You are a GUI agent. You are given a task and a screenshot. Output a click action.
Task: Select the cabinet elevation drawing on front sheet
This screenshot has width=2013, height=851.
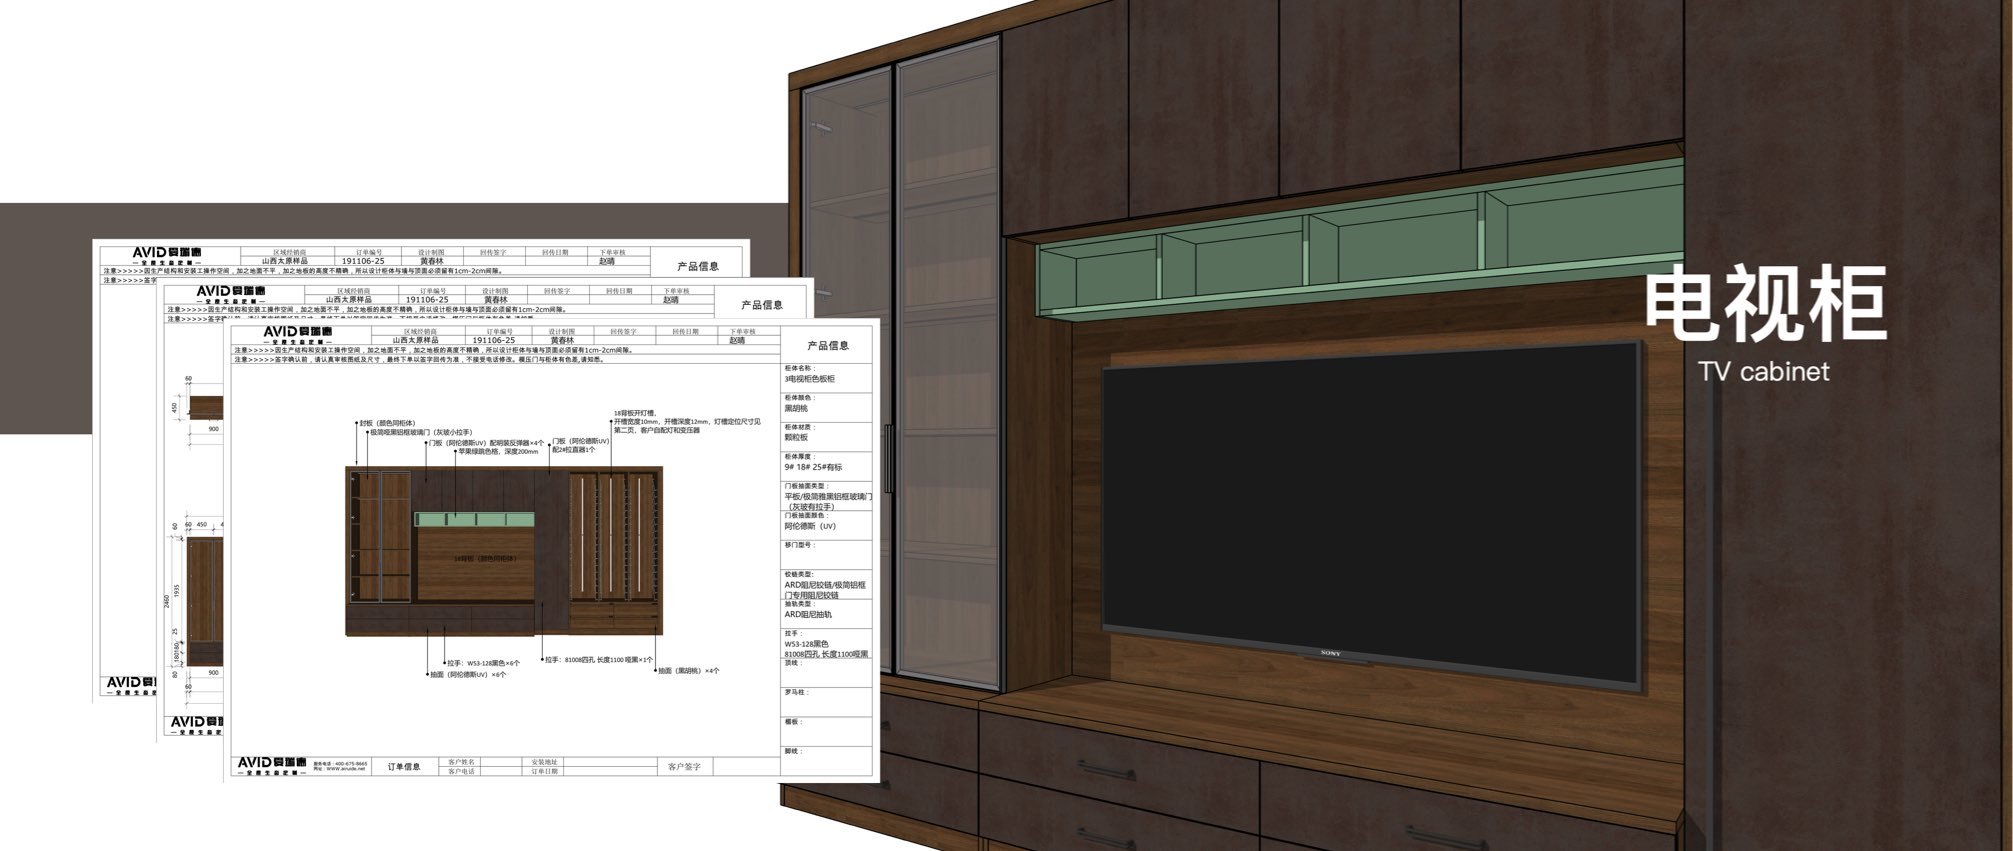click(503, 550)
